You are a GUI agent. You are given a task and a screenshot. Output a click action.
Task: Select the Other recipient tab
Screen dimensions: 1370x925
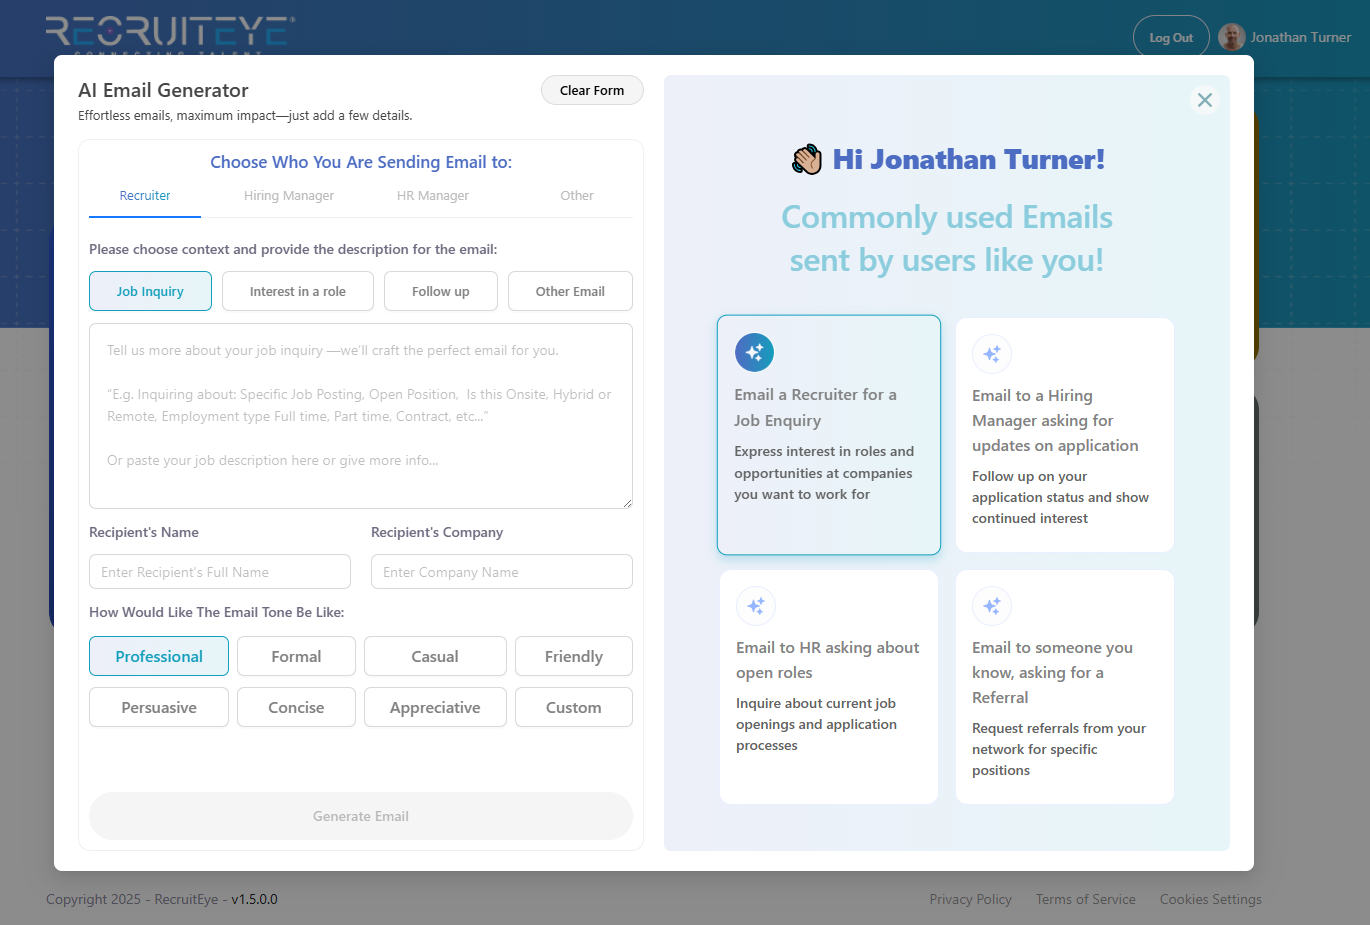(576, 196)
